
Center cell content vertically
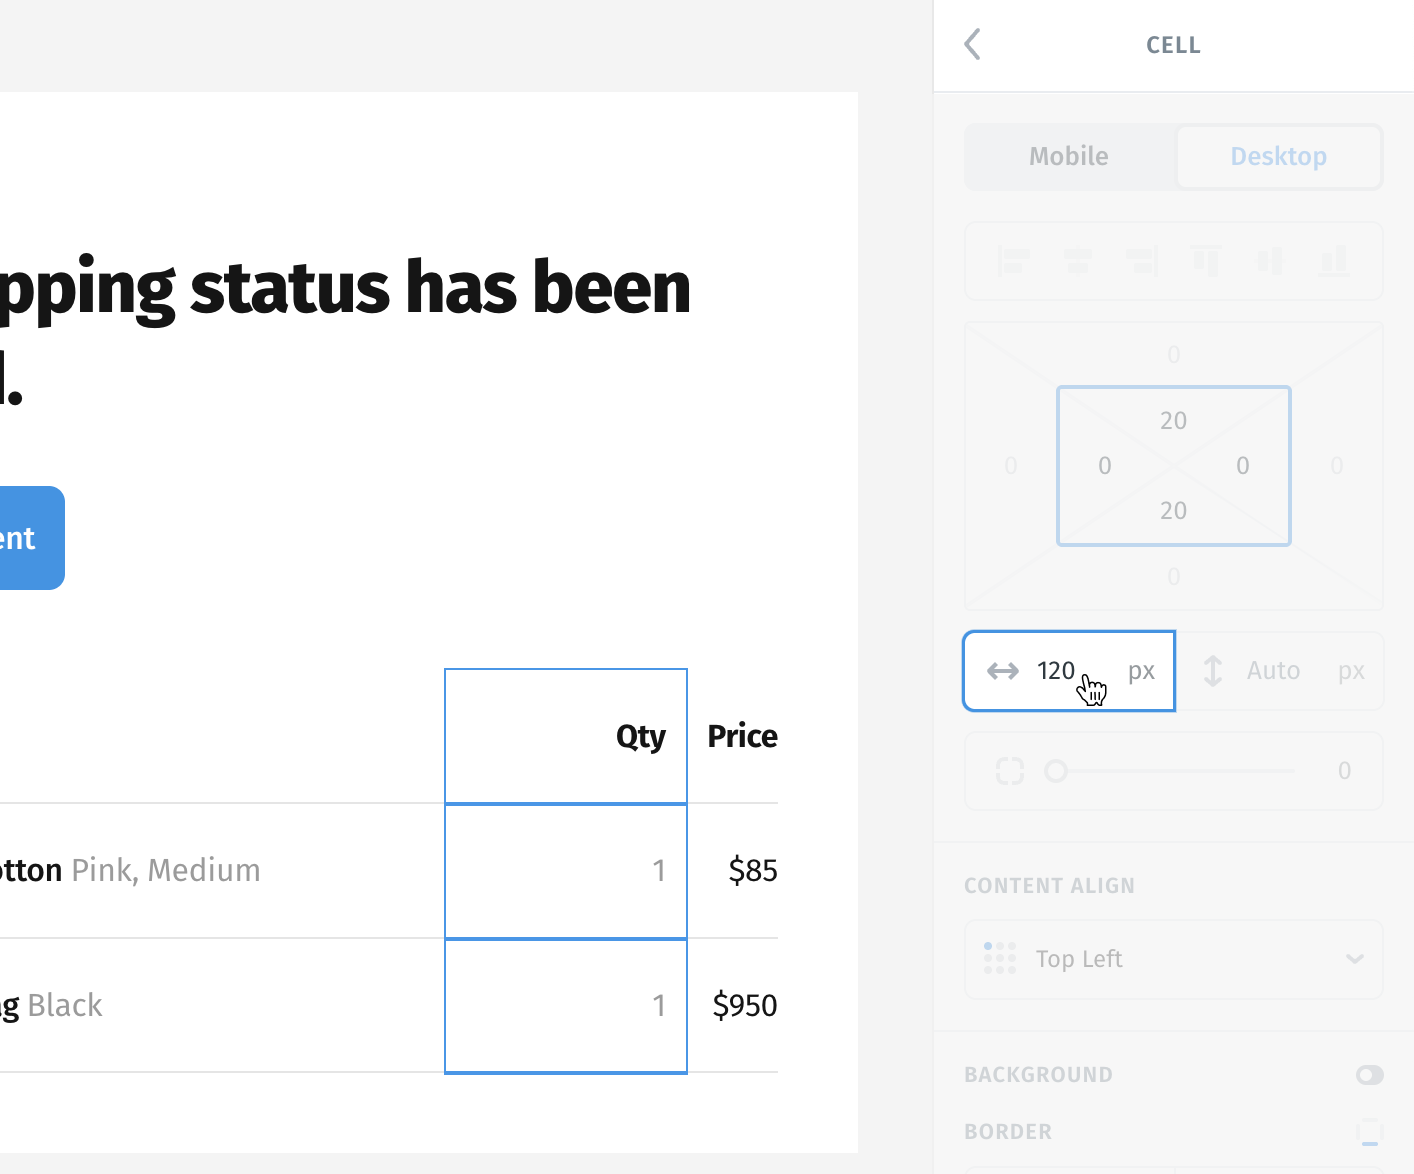1270,261
